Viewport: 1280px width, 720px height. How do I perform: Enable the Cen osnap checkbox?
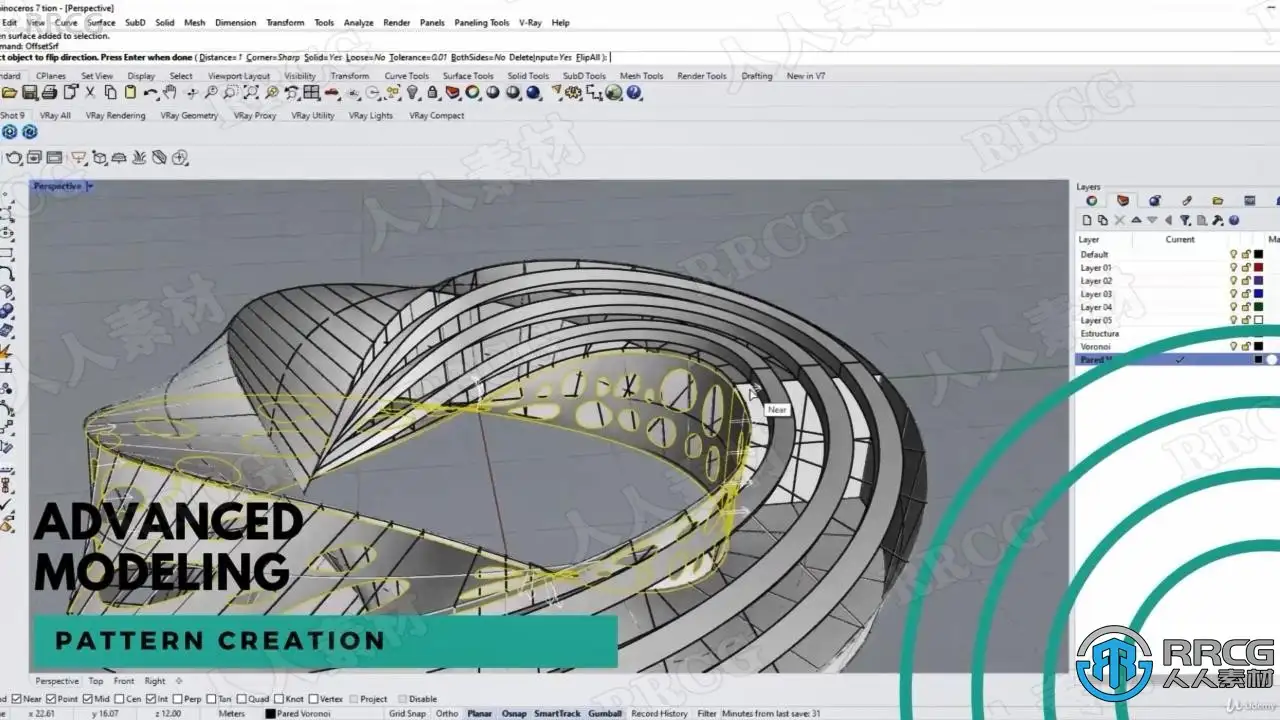point(120,699)
